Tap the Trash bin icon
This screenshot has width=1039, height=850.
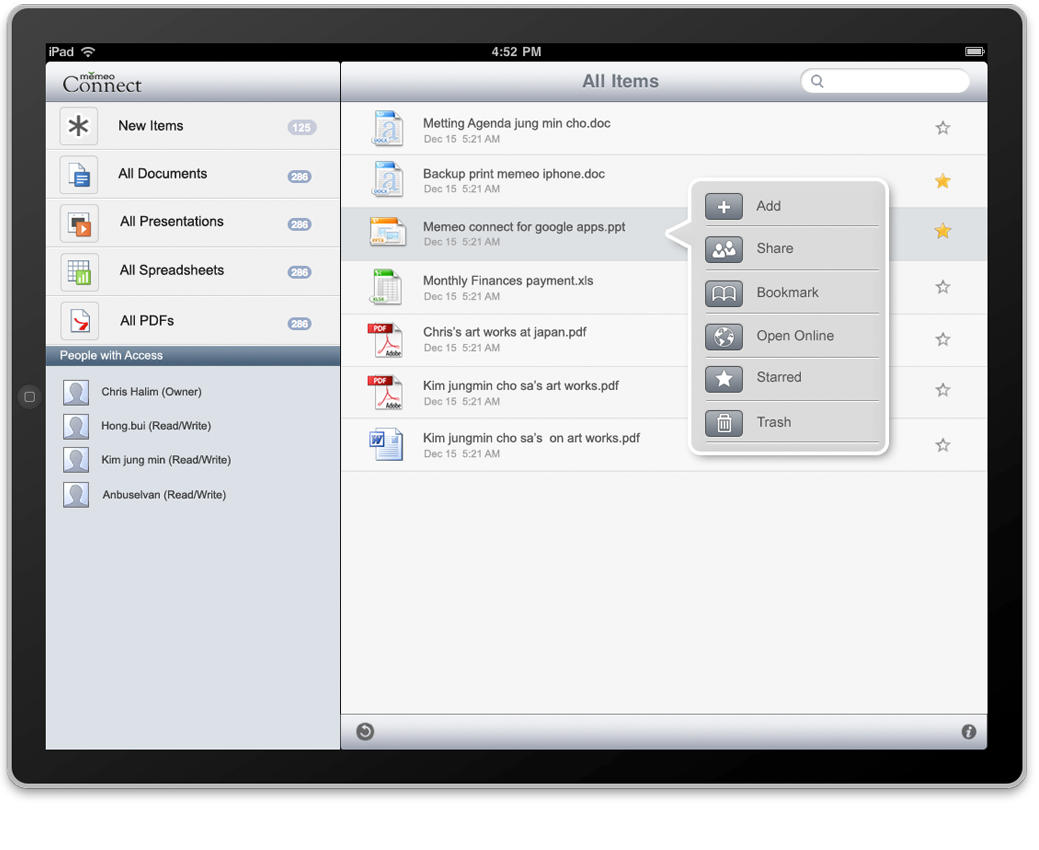(724, 423)
